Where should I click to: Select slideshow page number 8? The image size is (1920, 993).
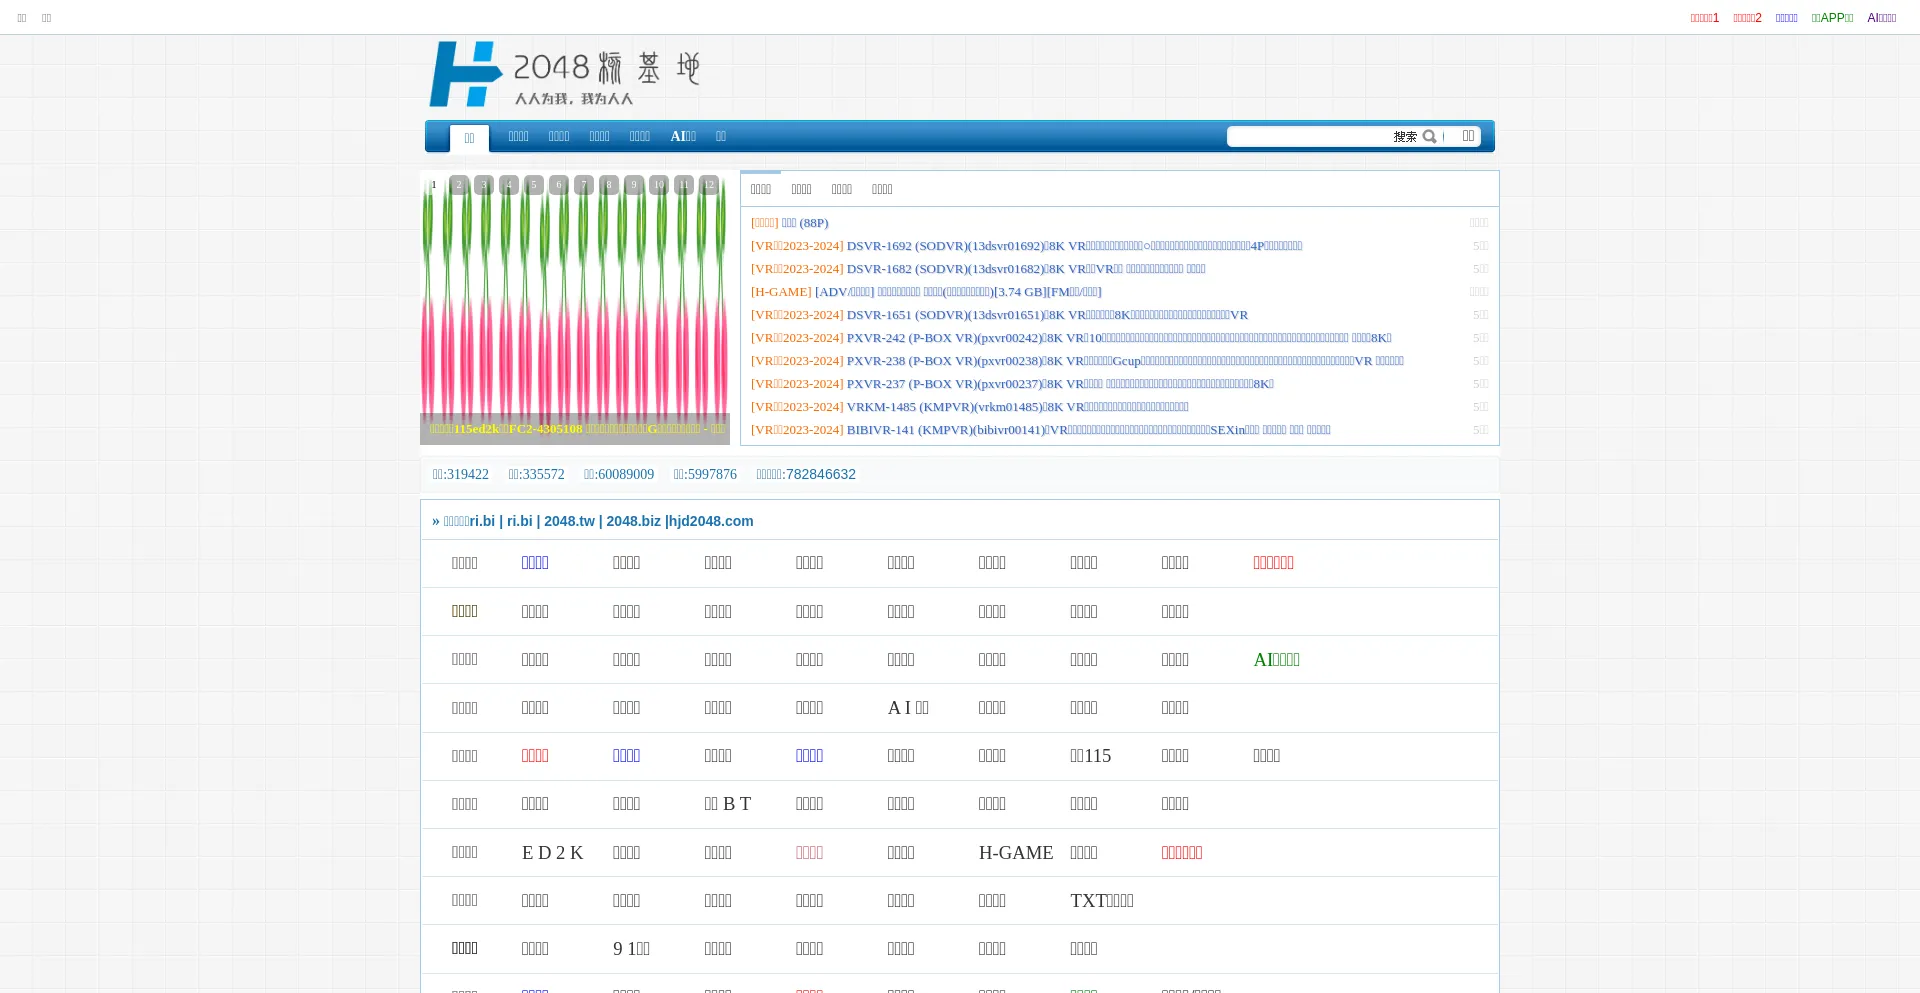[x=609, y=185]
